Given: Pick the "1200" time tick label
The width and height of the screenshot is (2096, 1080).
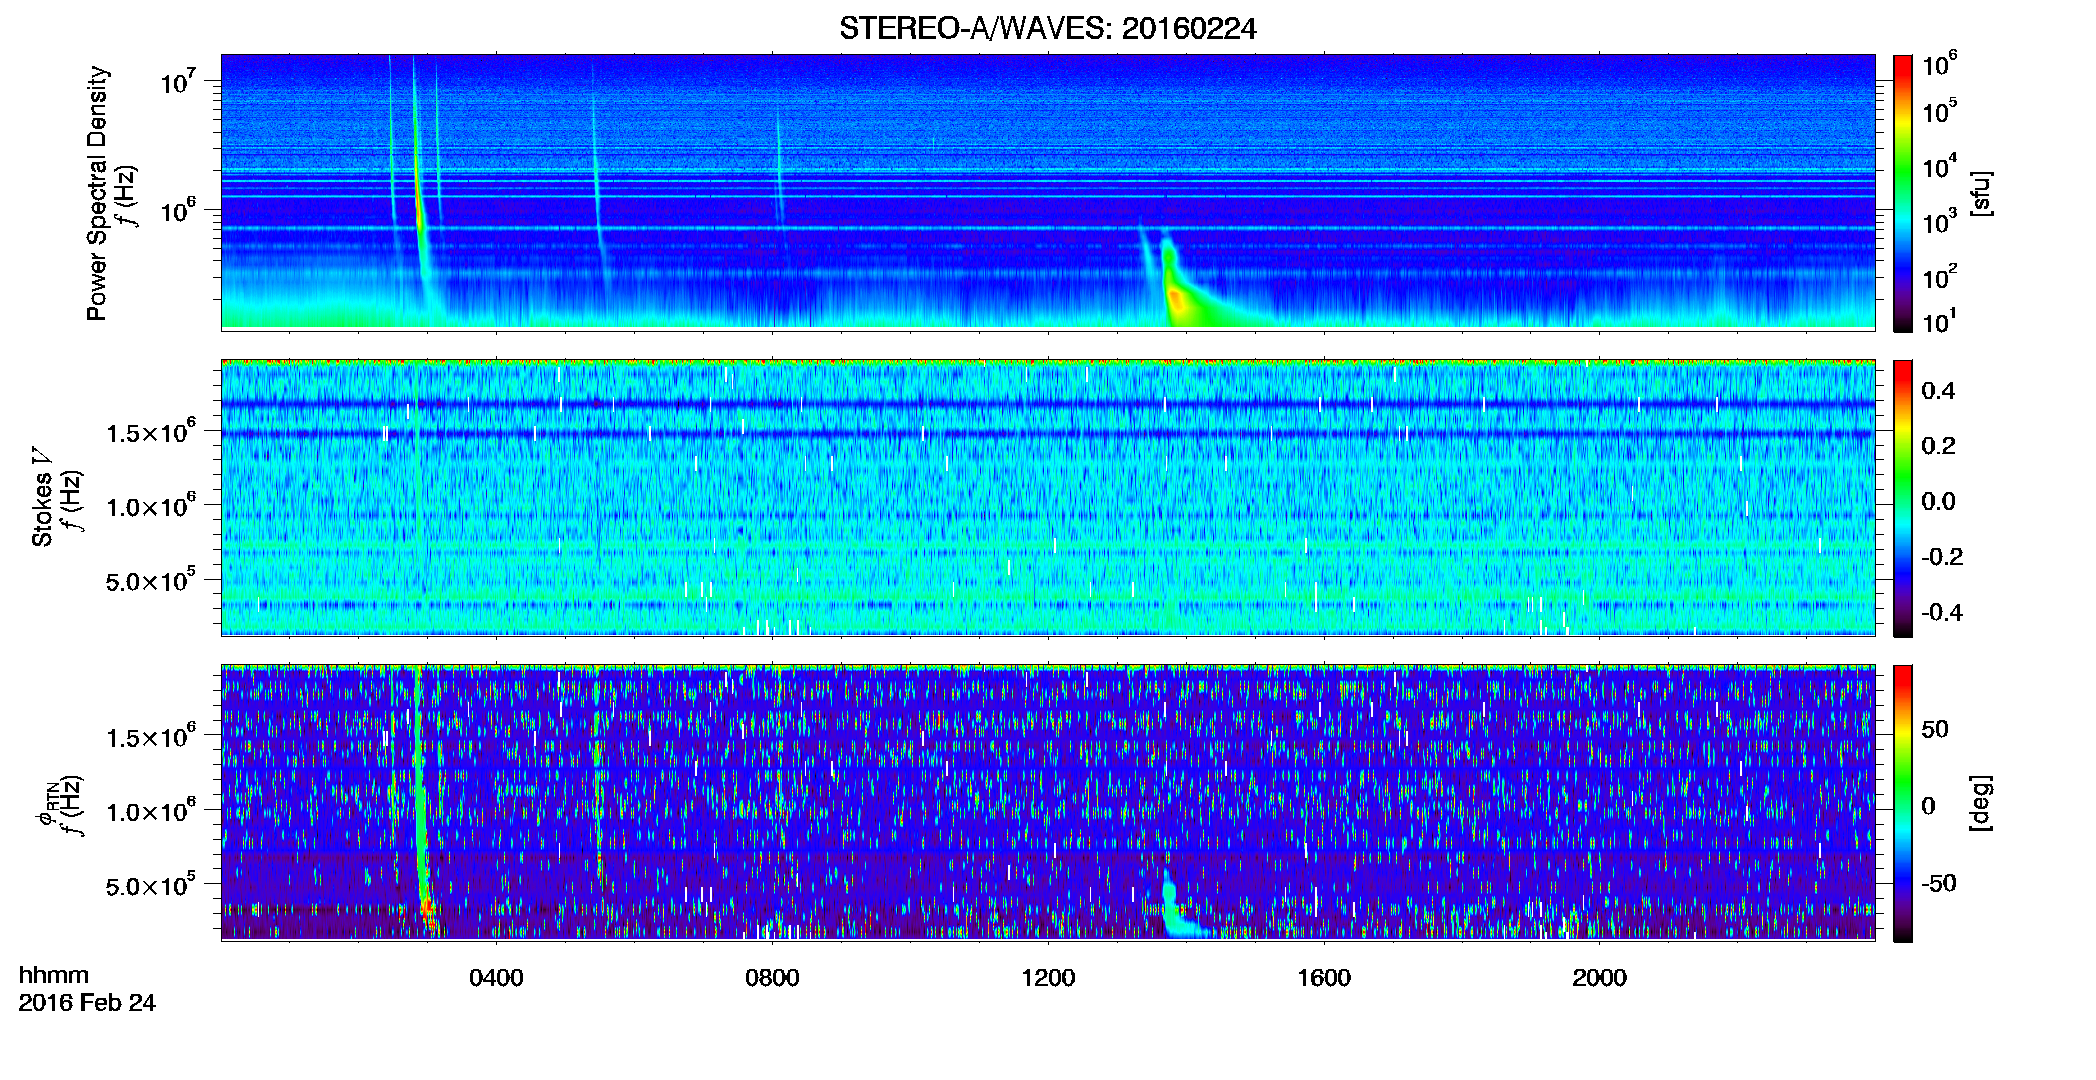Looking at the screenshot, I should [1048, 978].
